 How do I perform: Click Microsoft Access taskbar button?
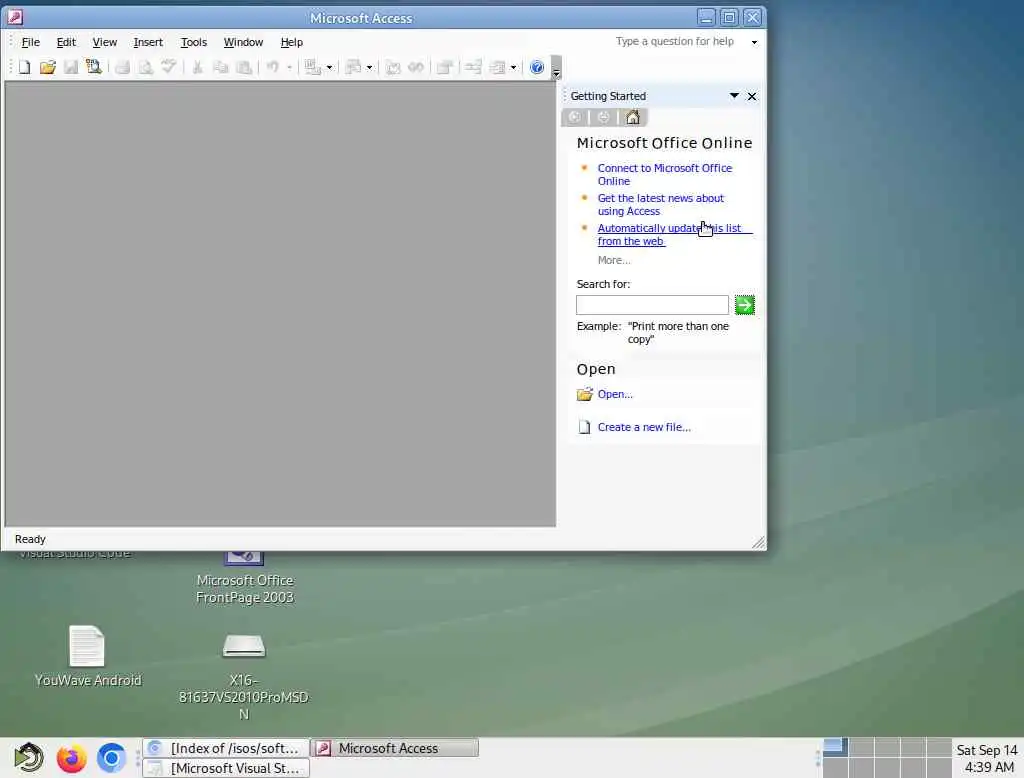coord(395,748)
